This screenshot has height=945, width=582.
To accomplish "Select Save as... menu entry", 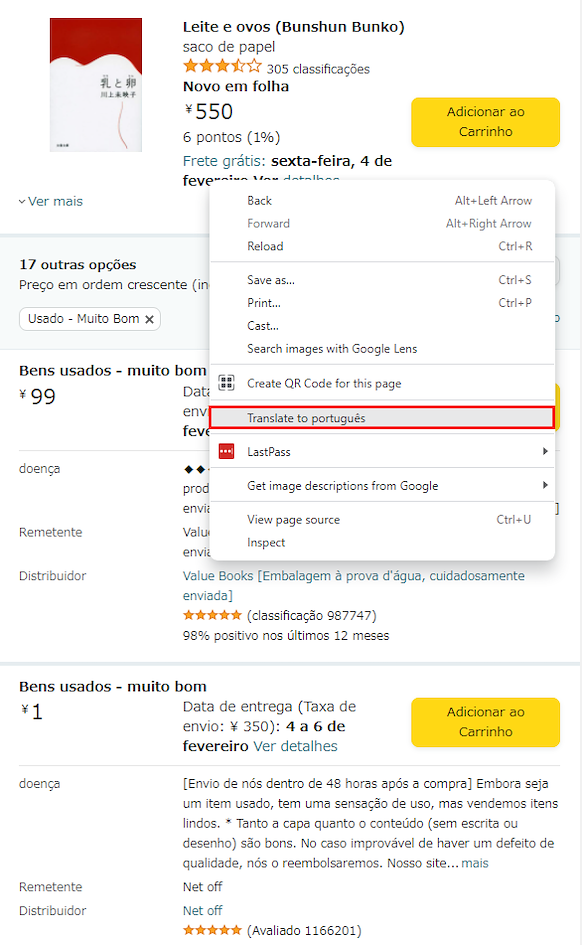I will tap(382, 280).
